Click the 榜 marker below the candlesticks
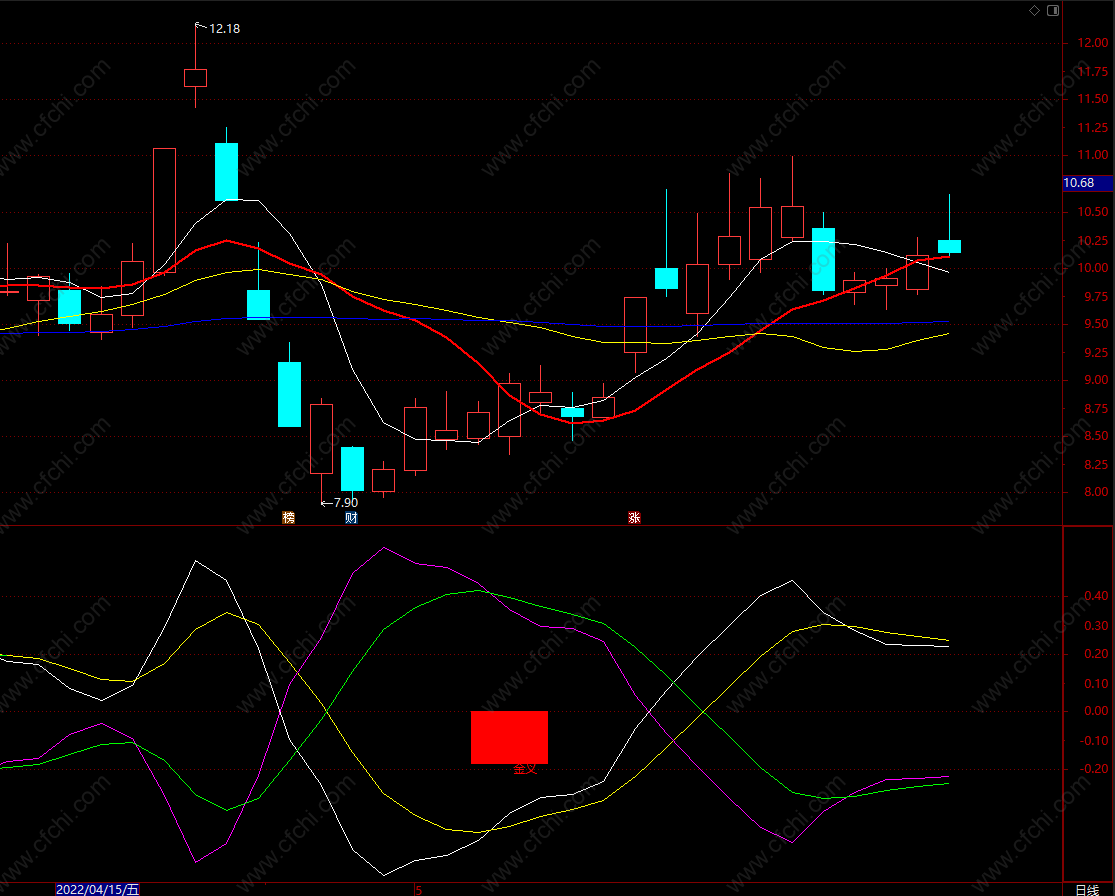 (x=288, y=518)
